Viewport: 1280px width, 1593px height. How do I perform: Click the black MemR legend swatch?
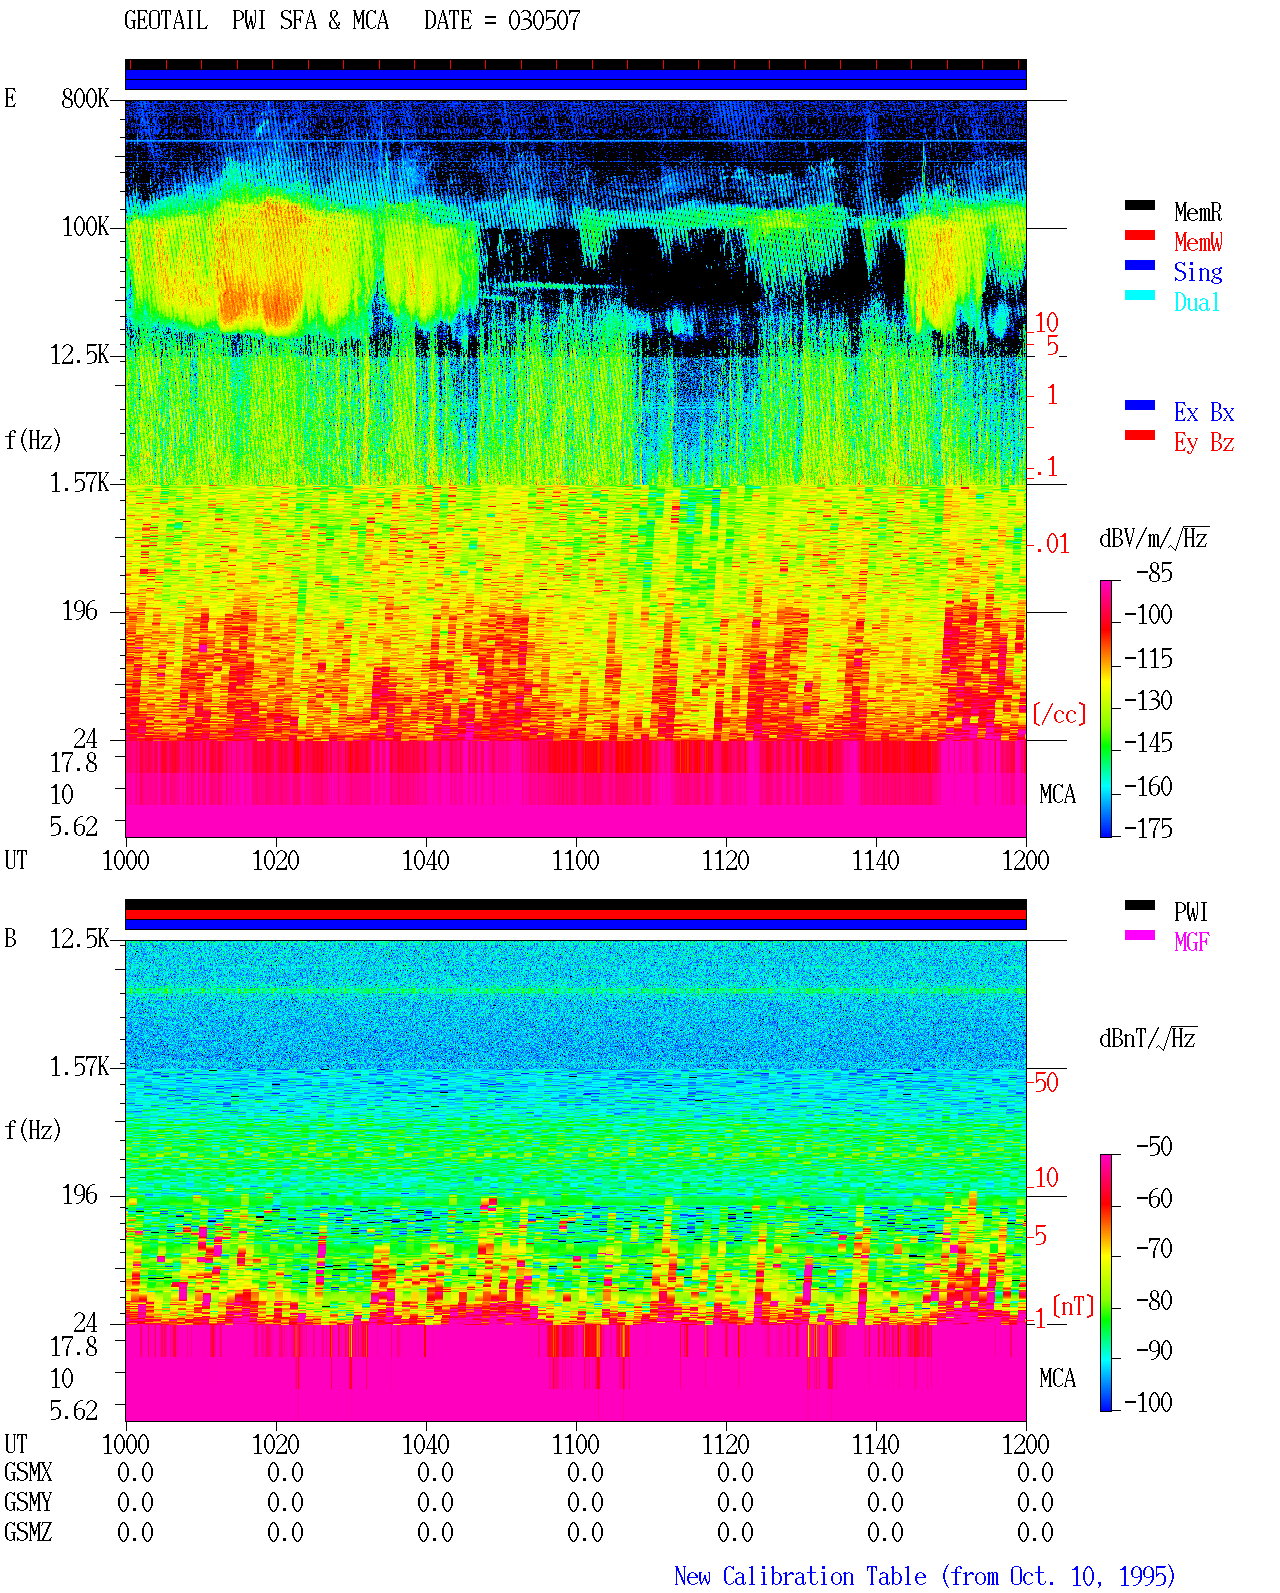click(x=1140, y=205)
